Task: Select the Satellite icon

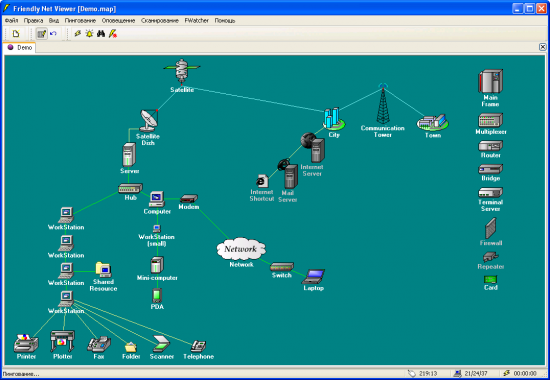Action: click(x=182, y=71)
